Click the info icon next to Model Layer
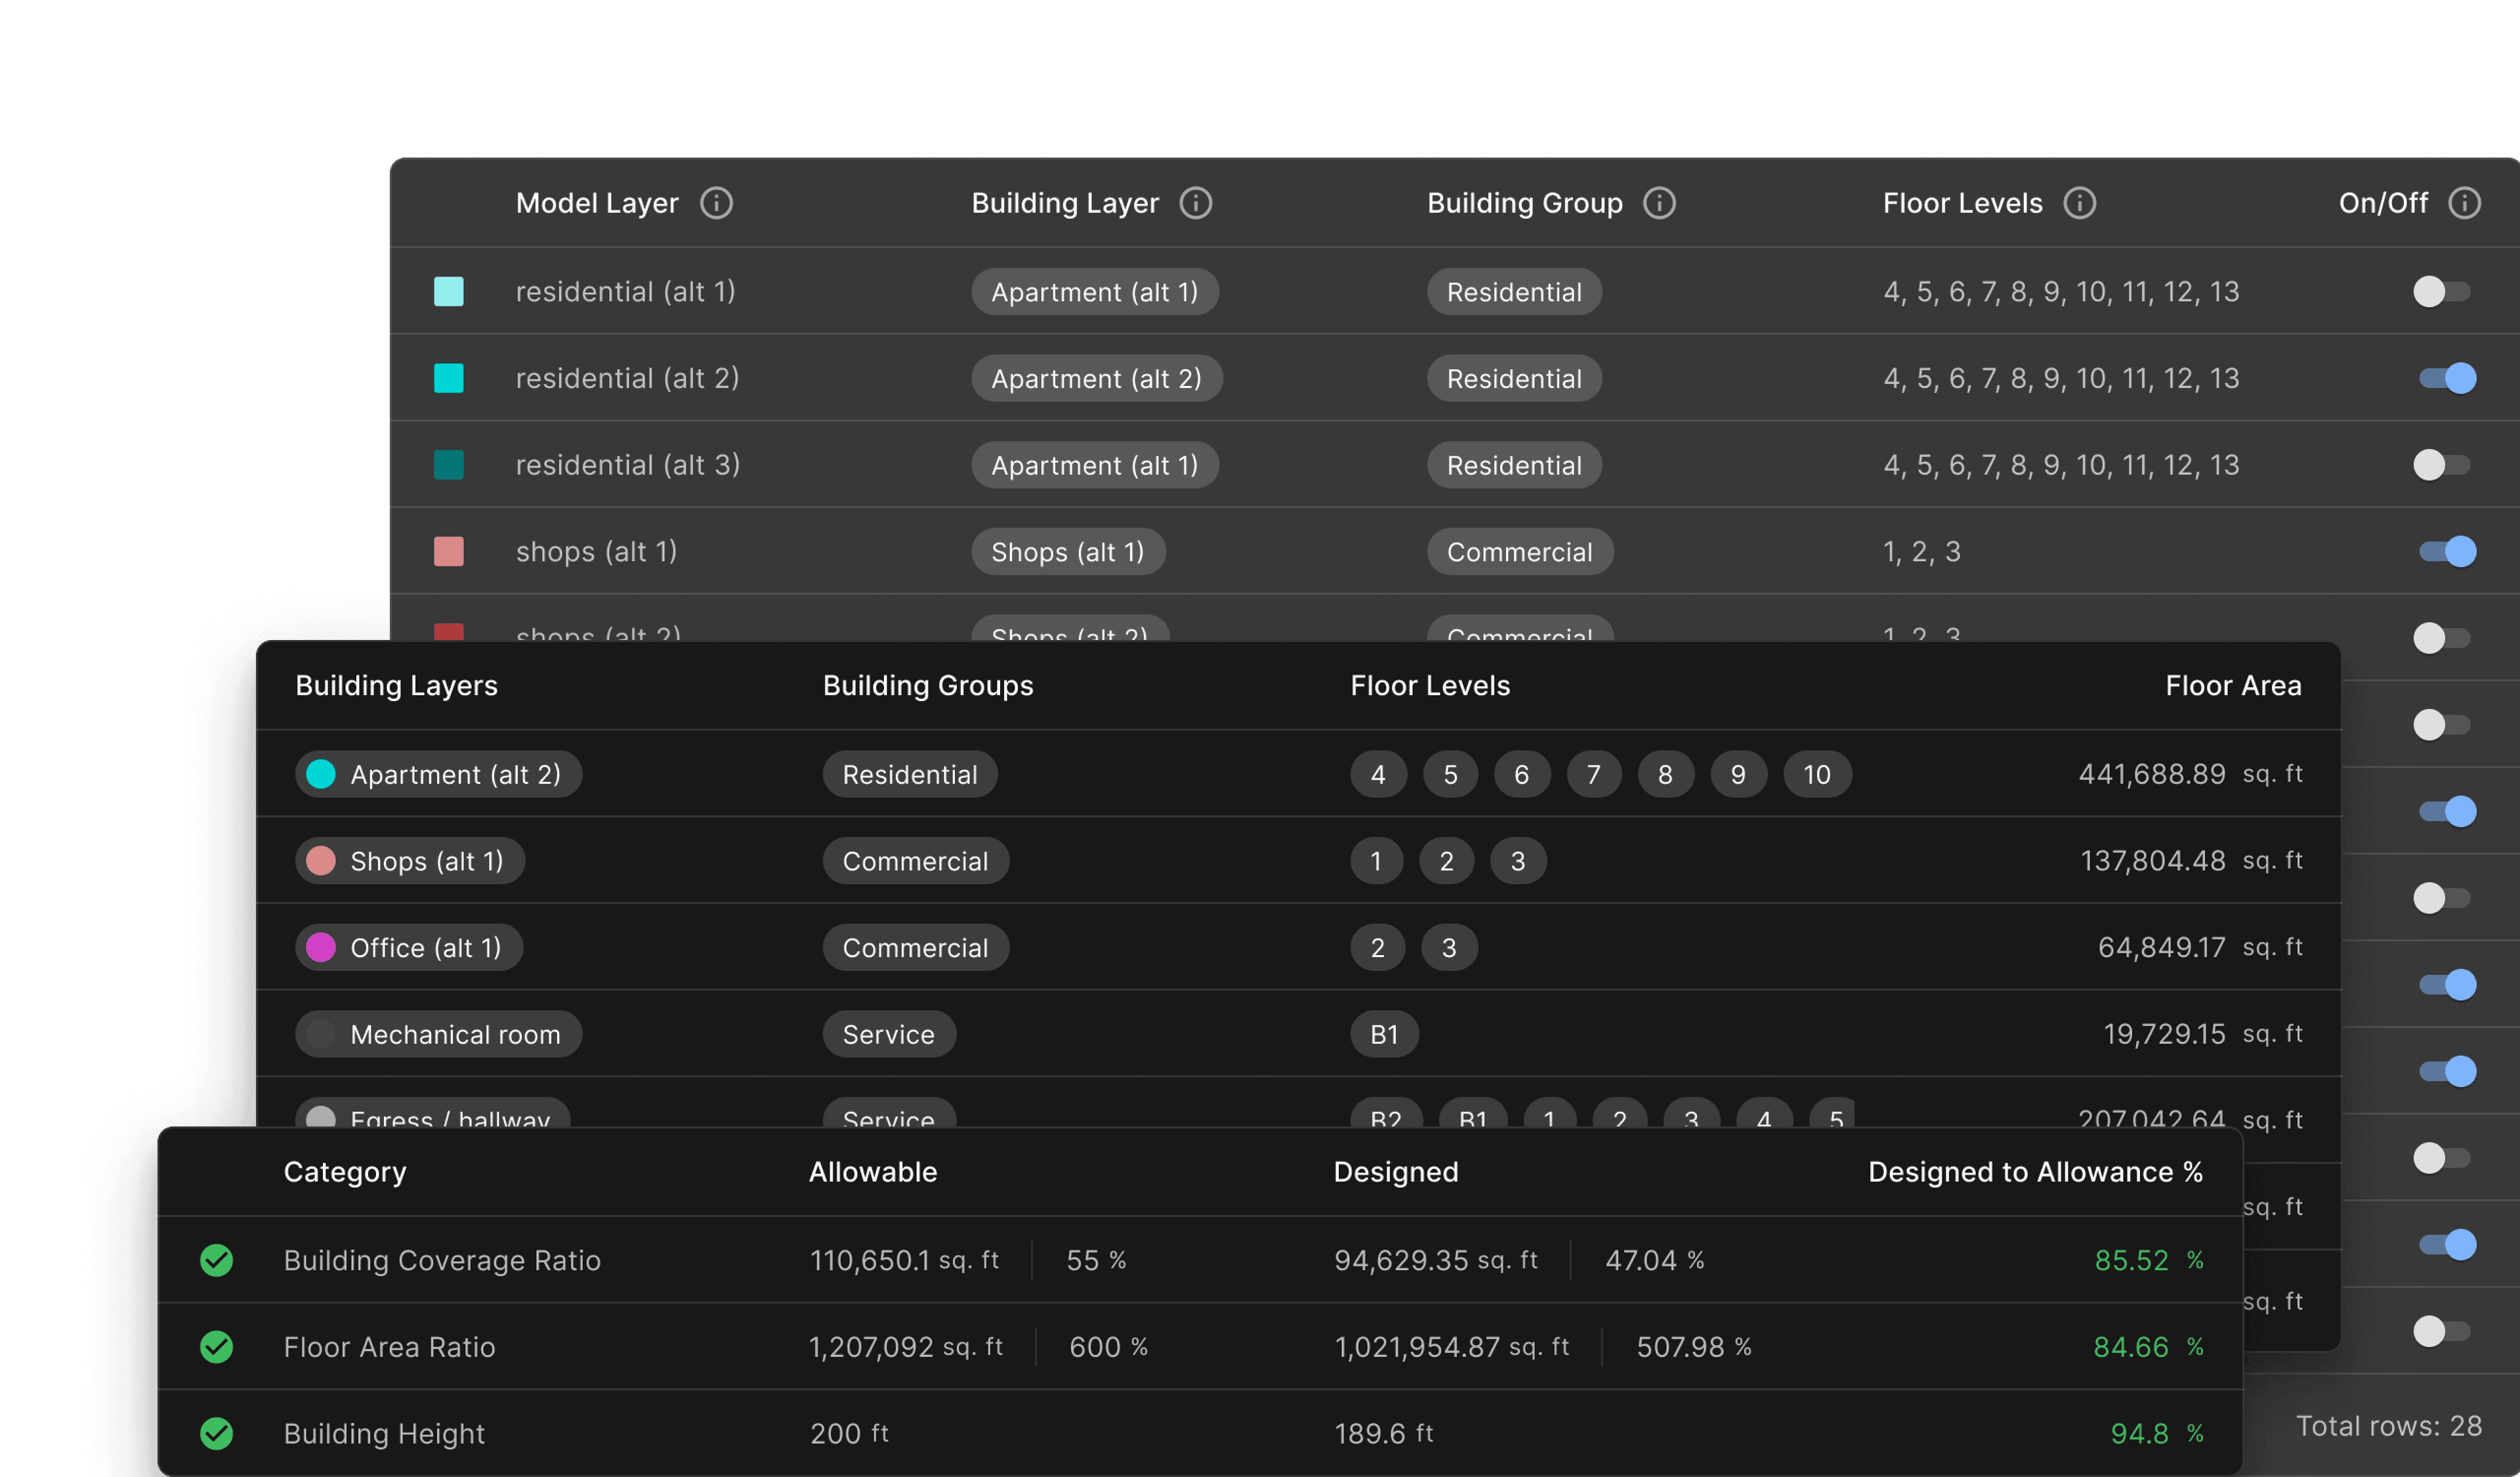 click(x=729, y=202)
